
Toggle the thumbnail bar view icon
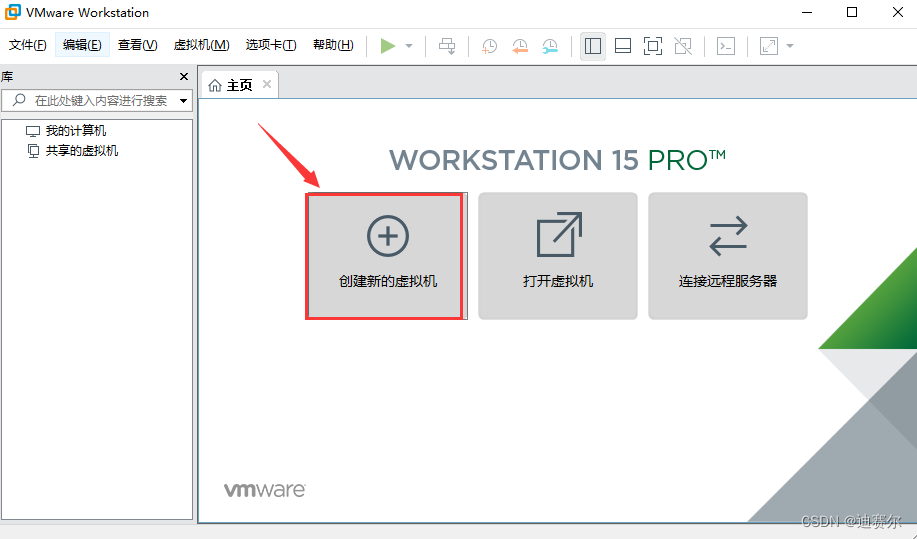point(623,46)
